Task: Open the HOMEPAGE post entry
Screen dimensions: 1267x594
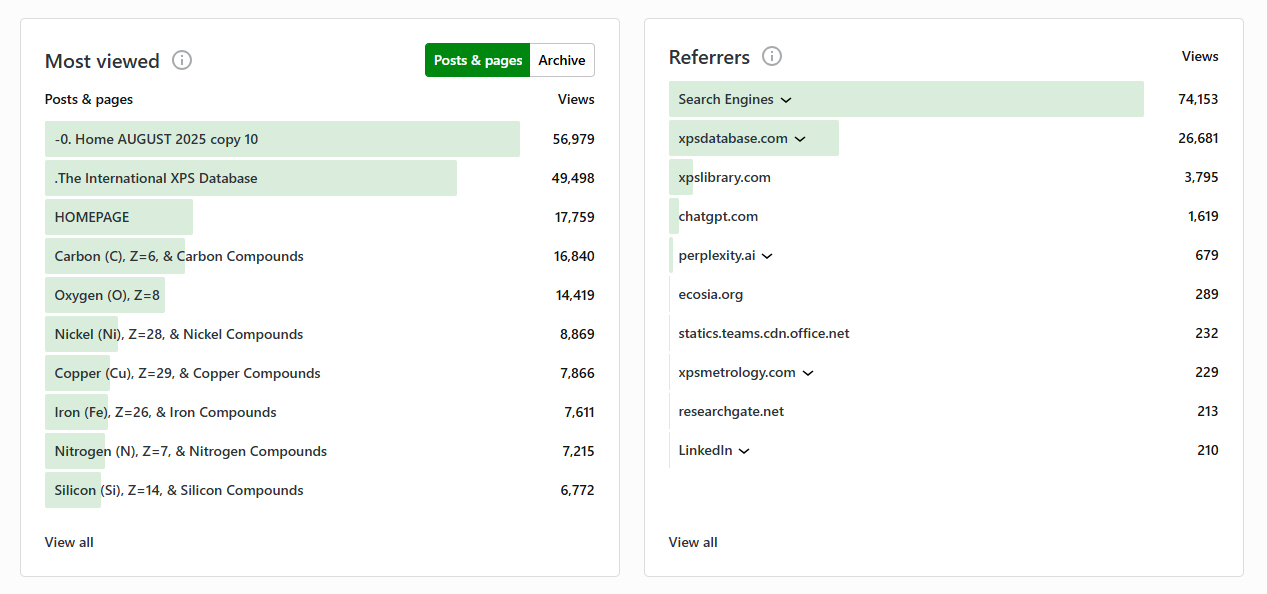Action: coord(92,217)
